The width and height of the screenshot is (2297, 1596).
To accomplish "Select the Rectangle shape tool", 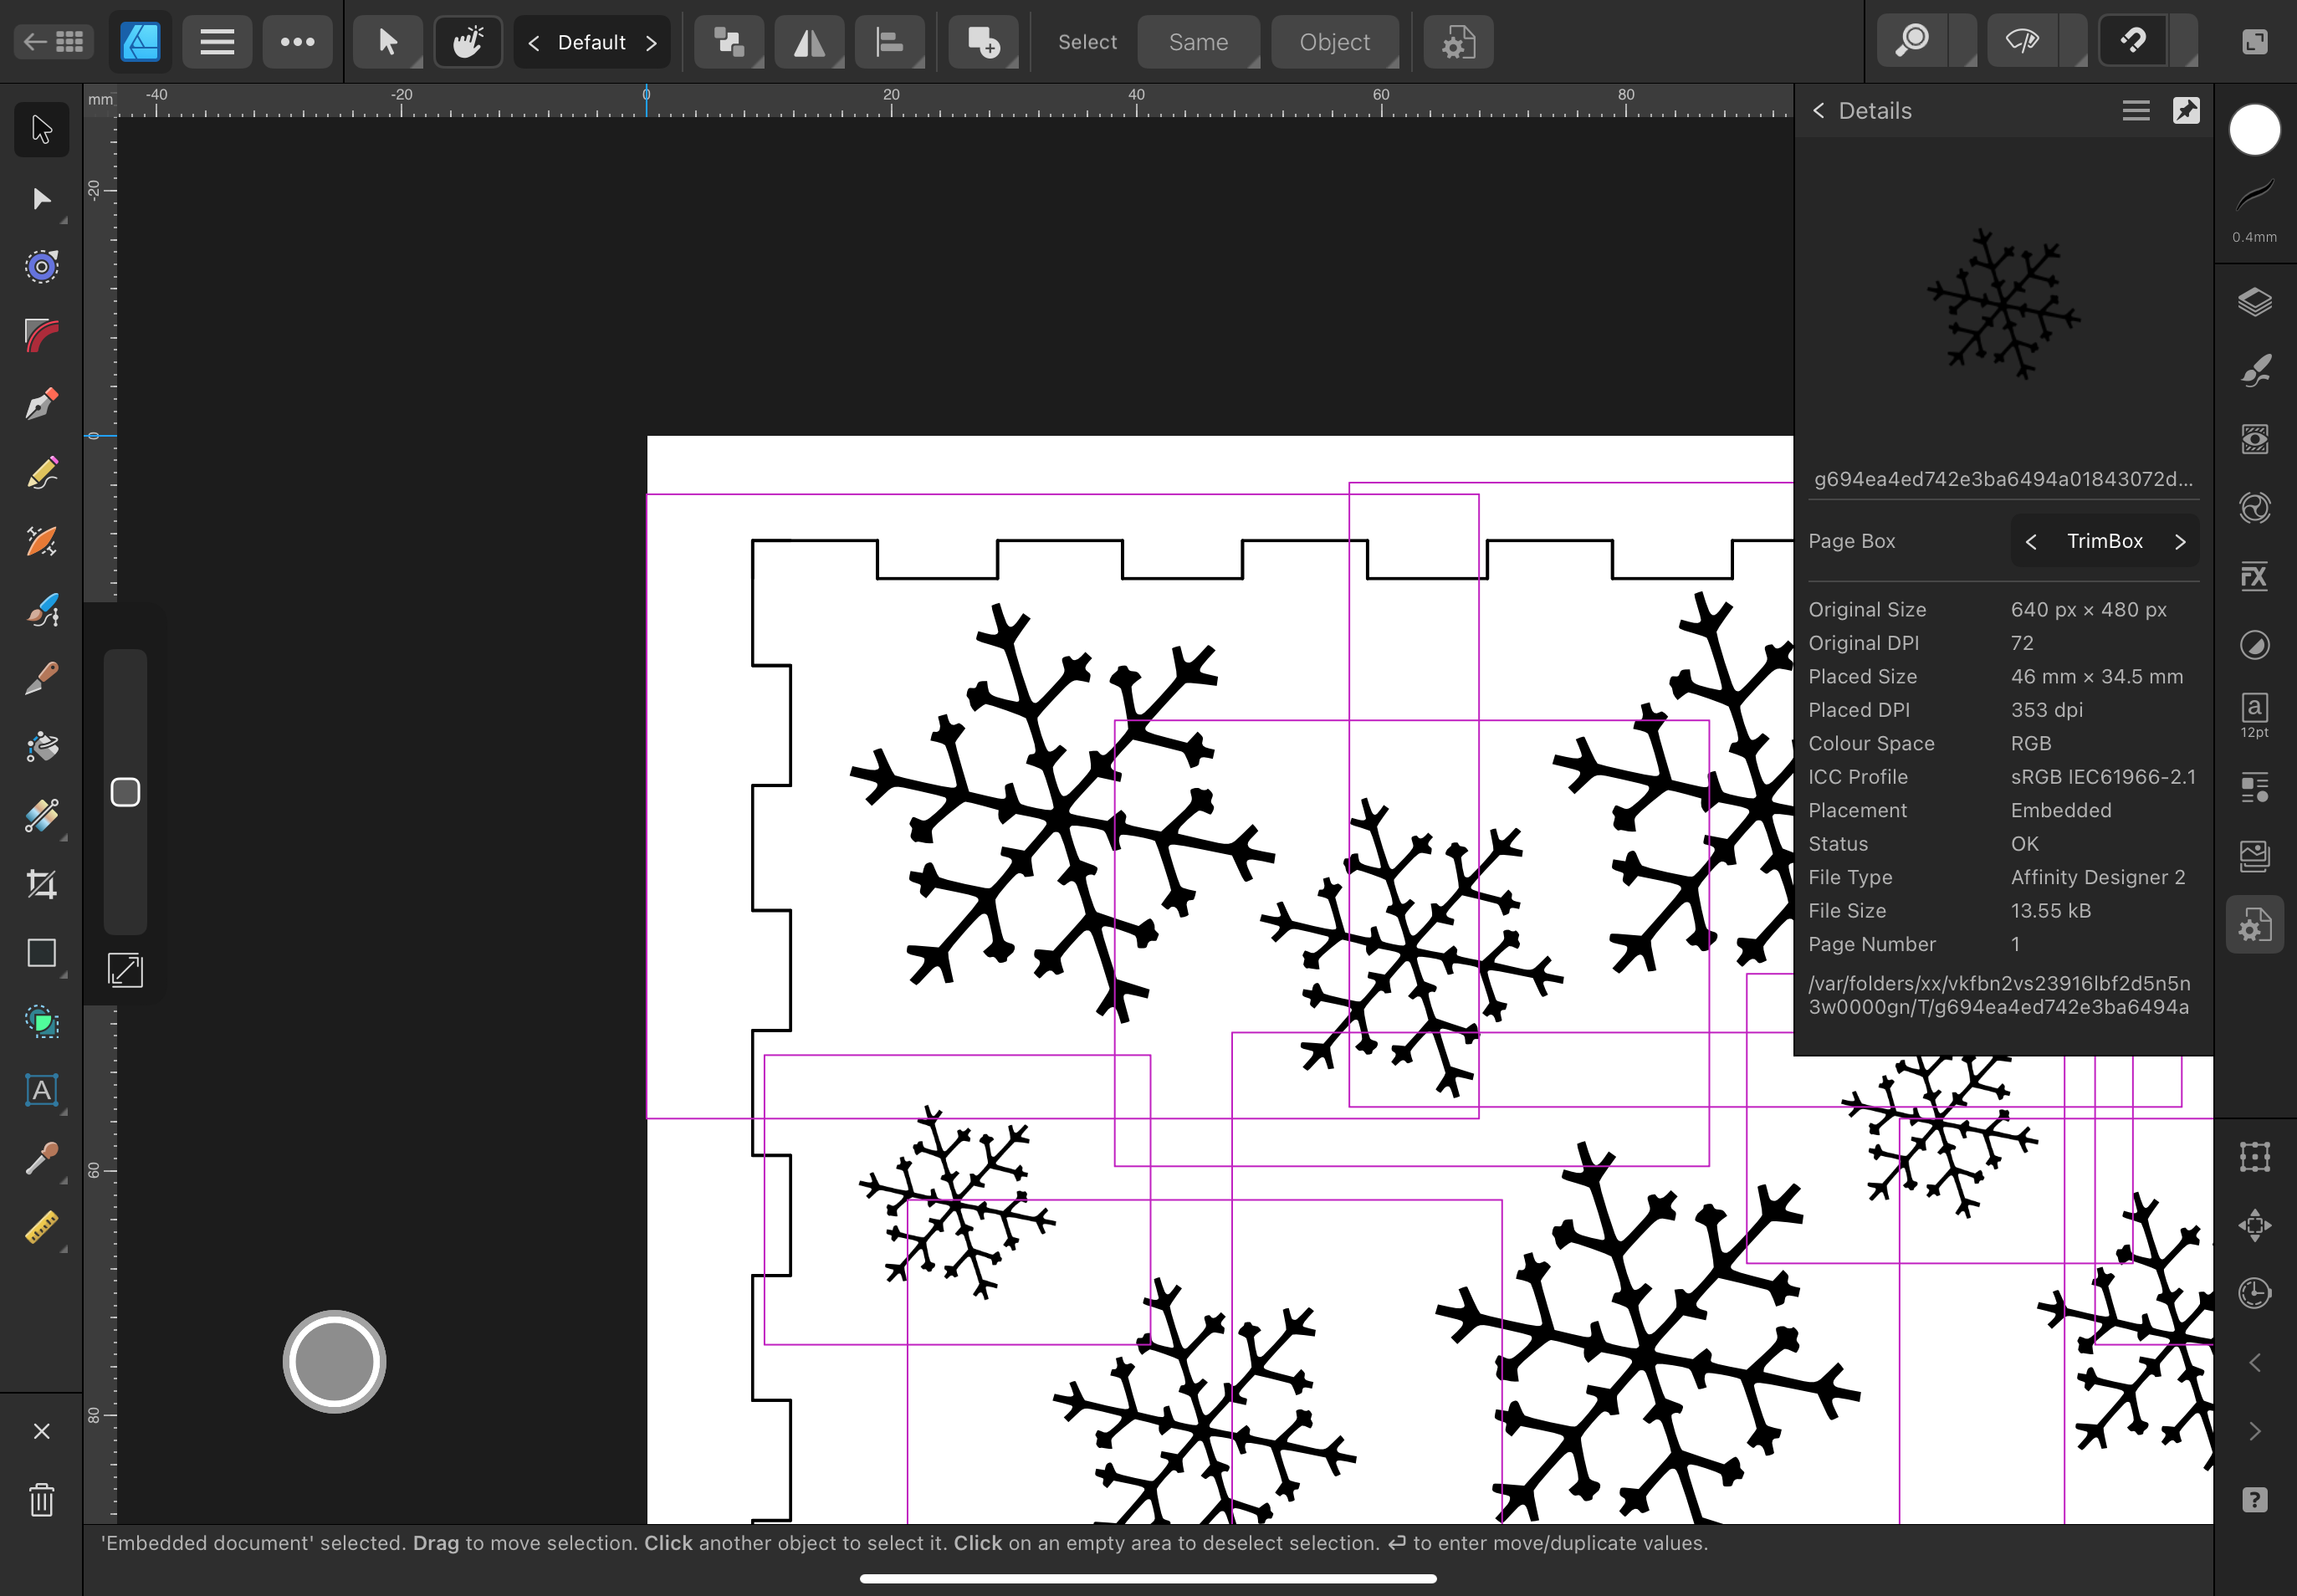I will [41, 953].
